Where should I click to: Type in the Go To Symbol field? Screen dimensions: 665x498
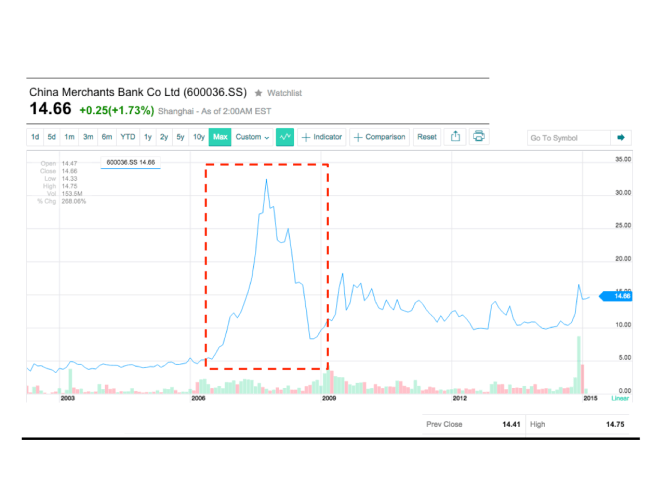coord(566,138)
